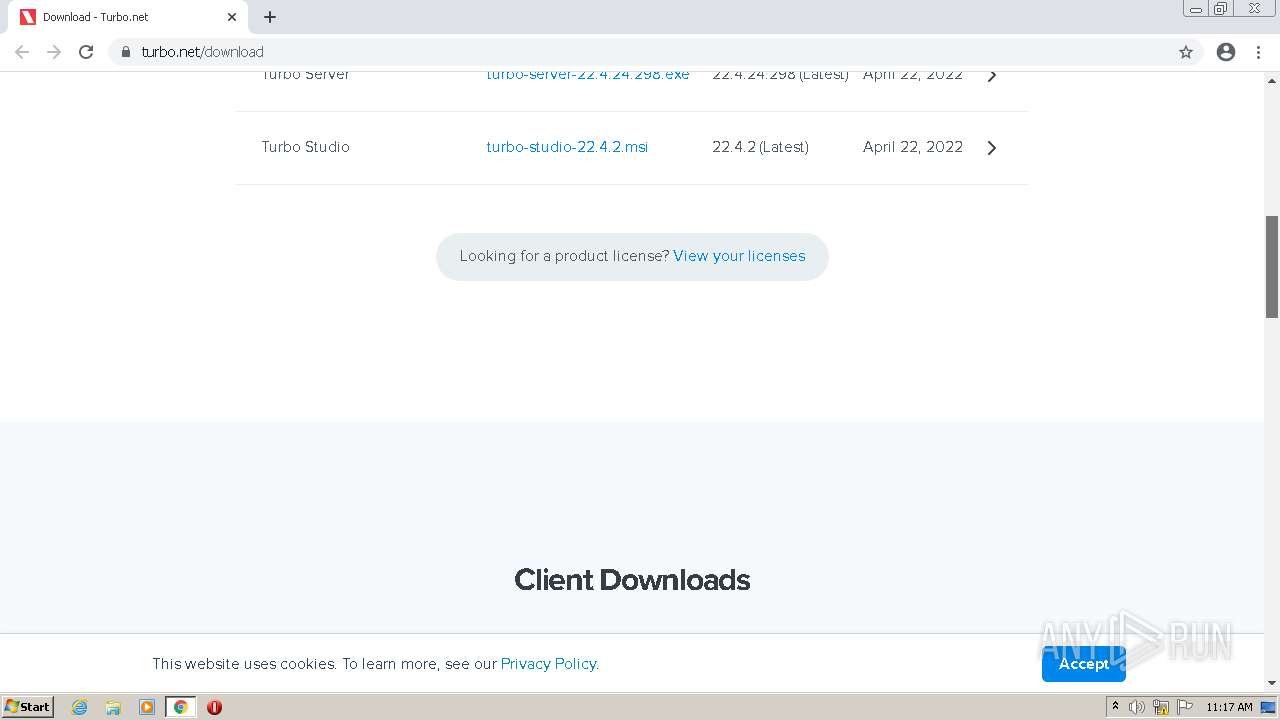Viewport: 1280px width, 720px height.
Task: Click the Client Downloads heading
Action: (632, 580)
